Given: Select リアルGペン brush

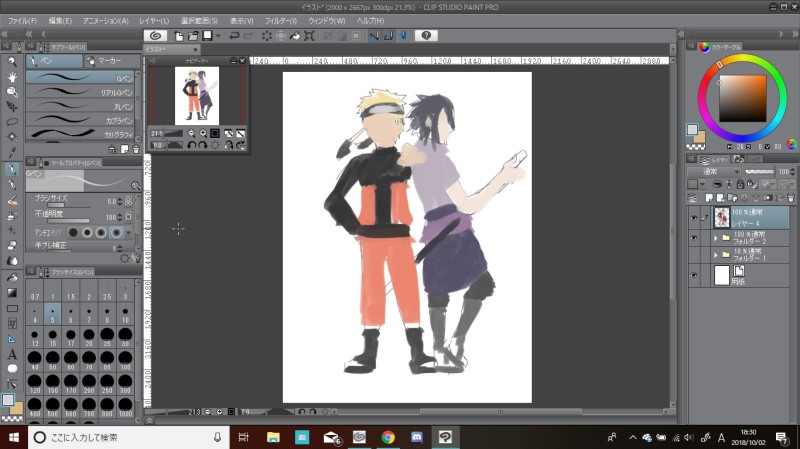Looking at the screenshot, I should pos(80,92).
